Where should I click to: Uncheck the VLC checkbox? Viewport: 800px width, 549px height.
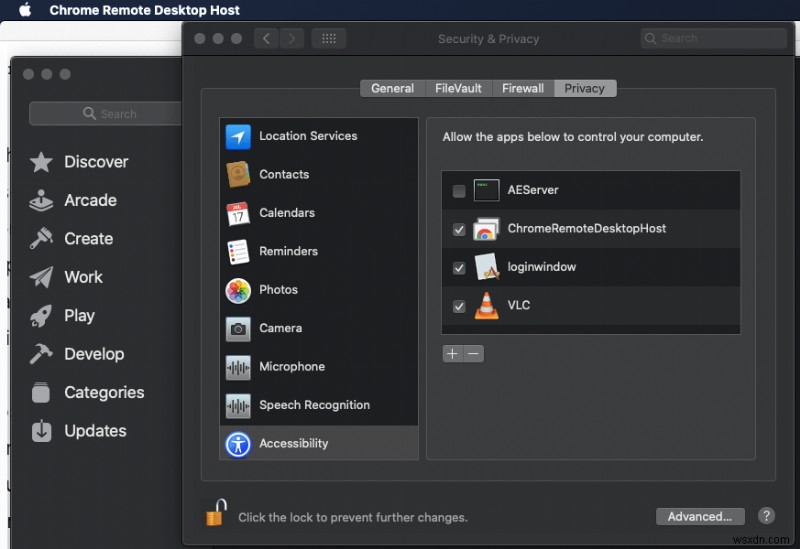(x=459, y=306)
